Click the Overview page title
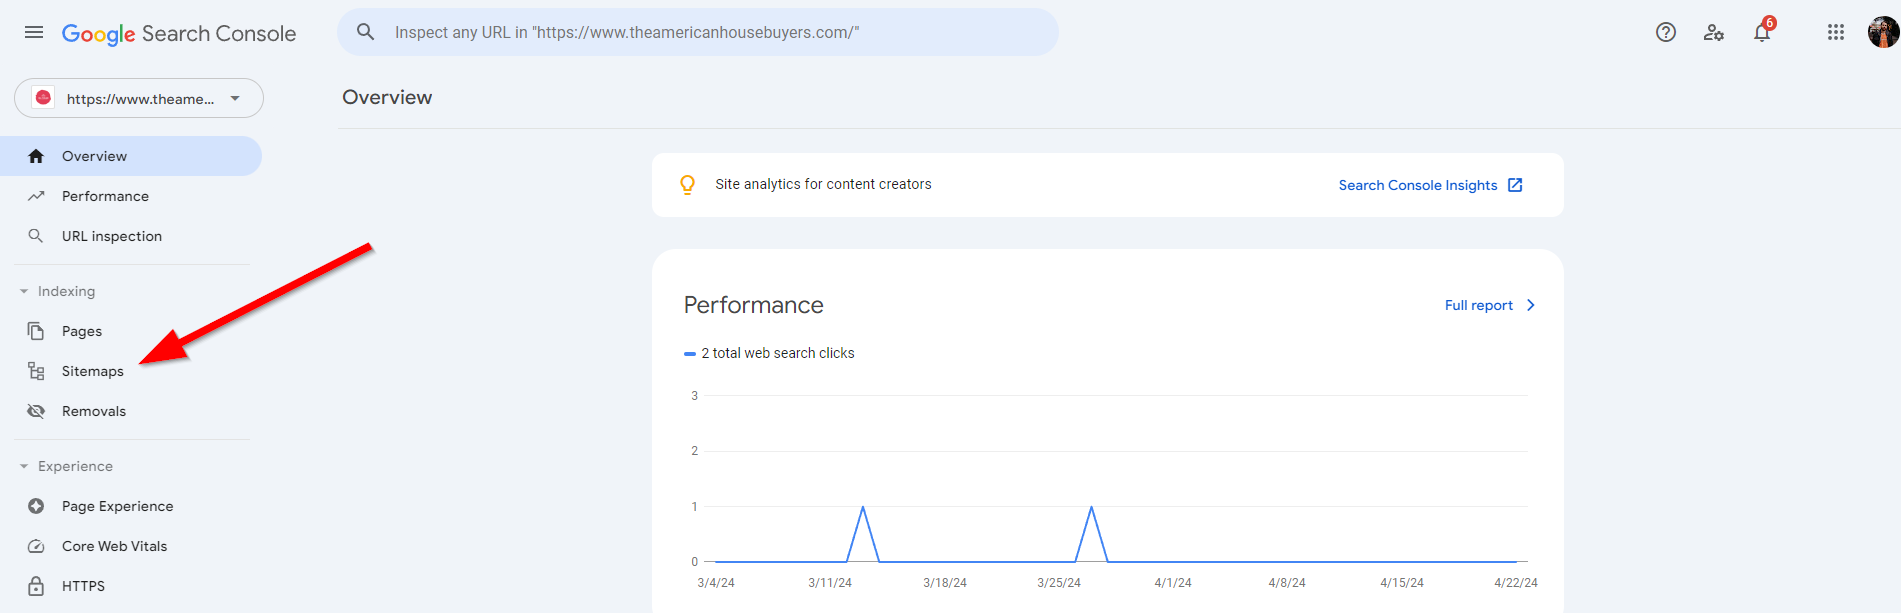This screenshot has height=613, width=1901. tap(387, 97)
